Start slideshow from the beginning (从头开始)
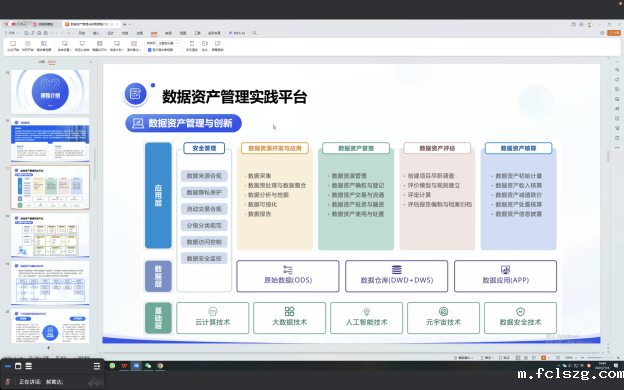The image size is (624, 390). coord(13,46)
